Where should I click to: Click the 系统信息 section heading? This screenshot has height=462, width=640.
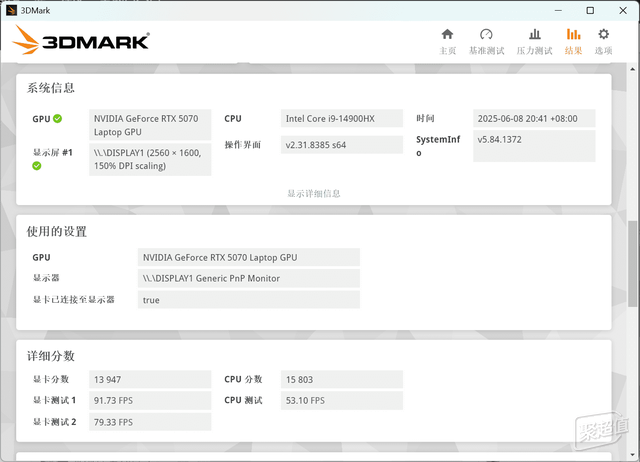click(51, 88)
